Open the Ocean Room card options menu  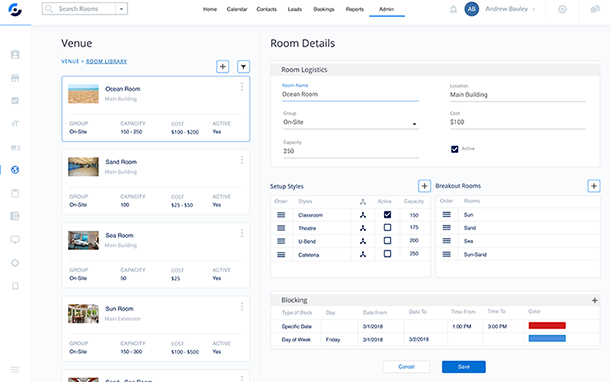point(242,87)
